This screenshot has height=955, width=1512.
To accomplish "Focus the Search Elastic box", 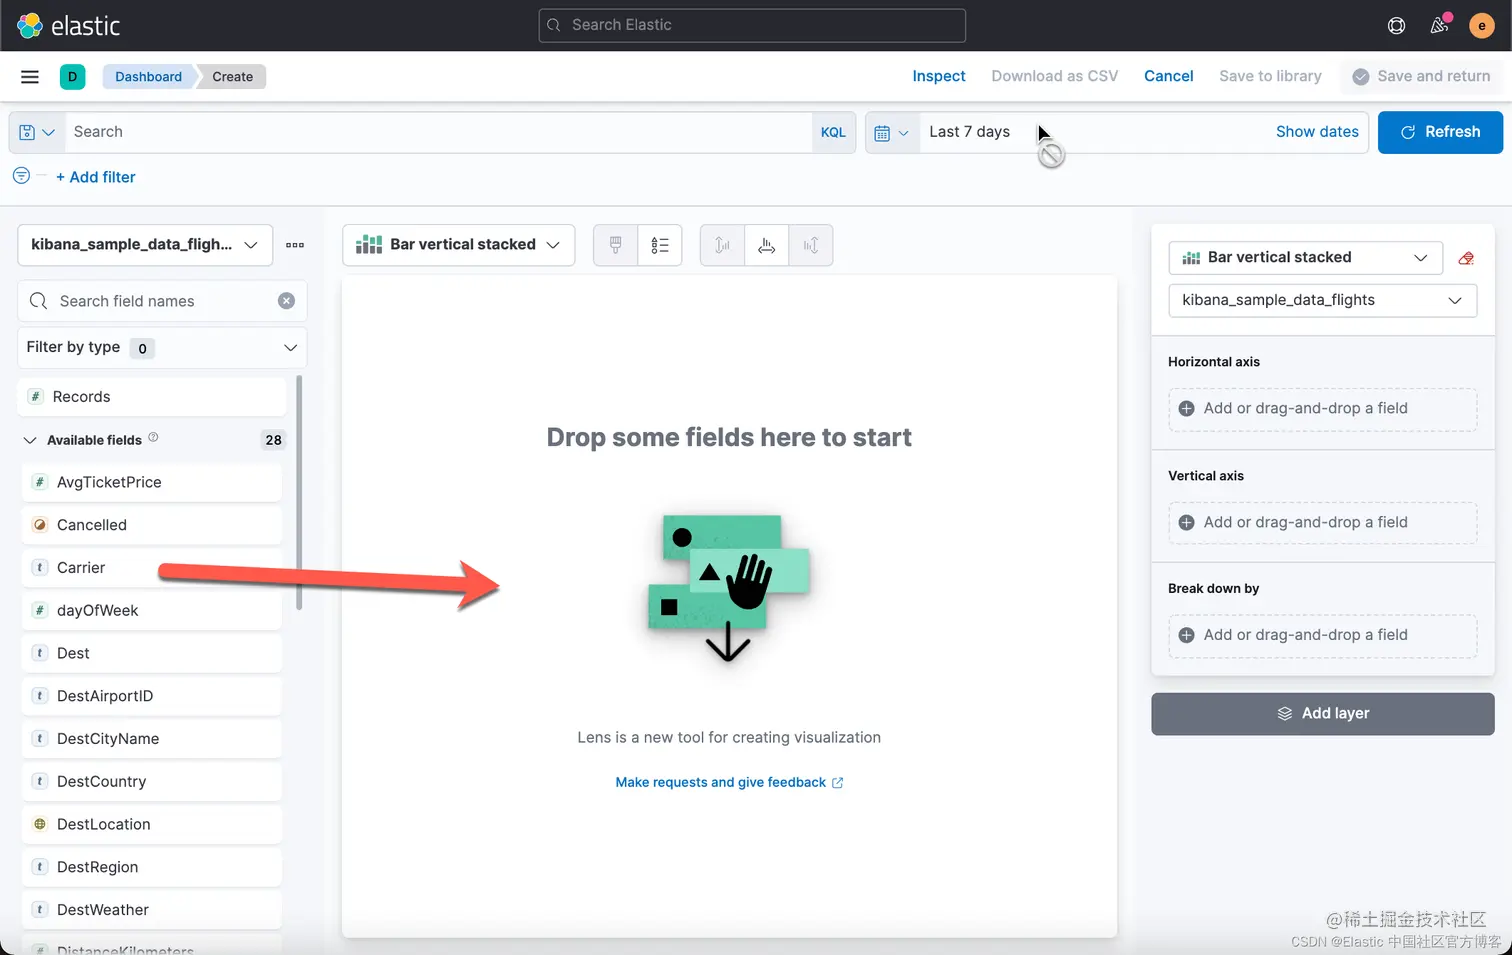I will pyautogui.click(x=752, y=25).
